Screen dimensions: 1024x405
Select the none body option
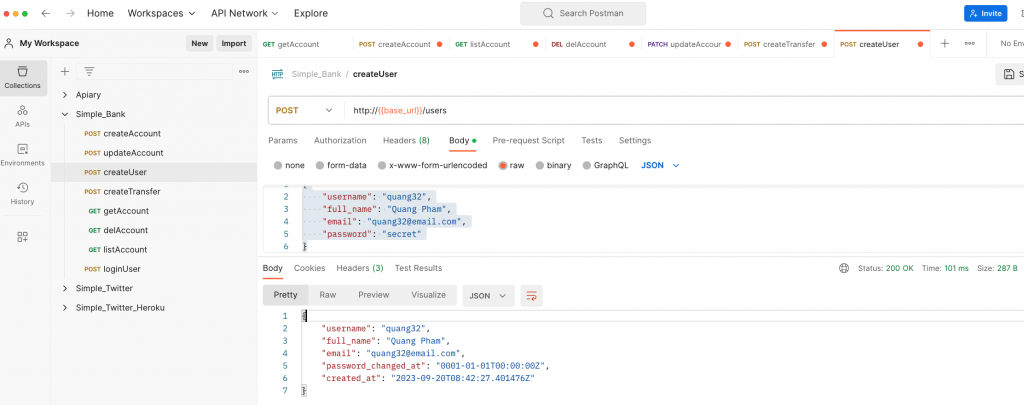coord(289,165)
